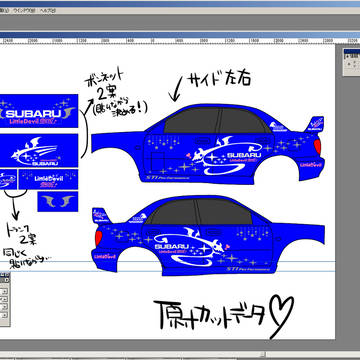Click the fourth arrow button in the small left palette
The image size is (360, 360).
[x=5, y=314]
